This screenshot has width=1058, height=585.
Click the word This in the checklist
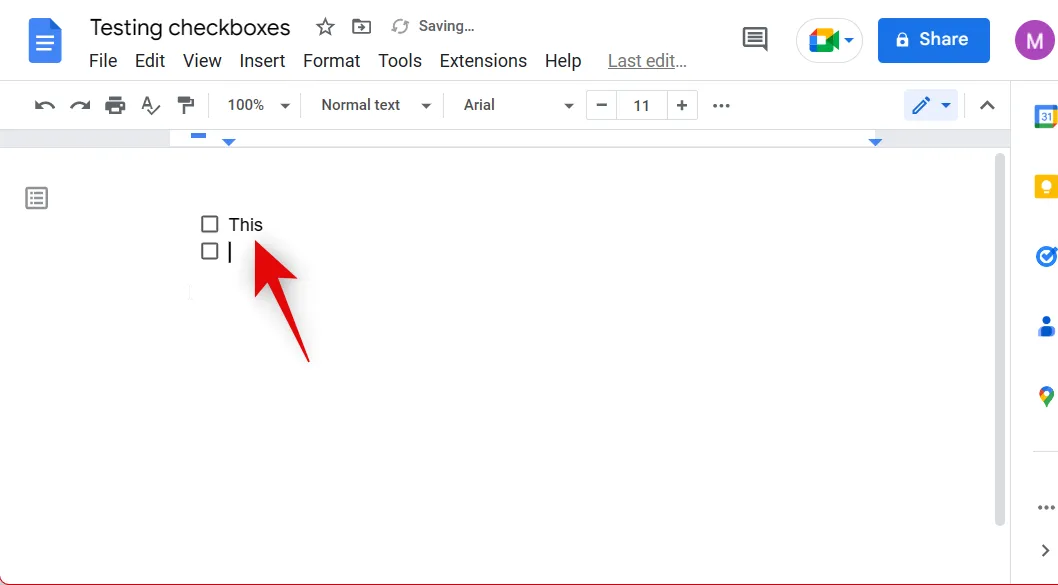click(246, 225)
